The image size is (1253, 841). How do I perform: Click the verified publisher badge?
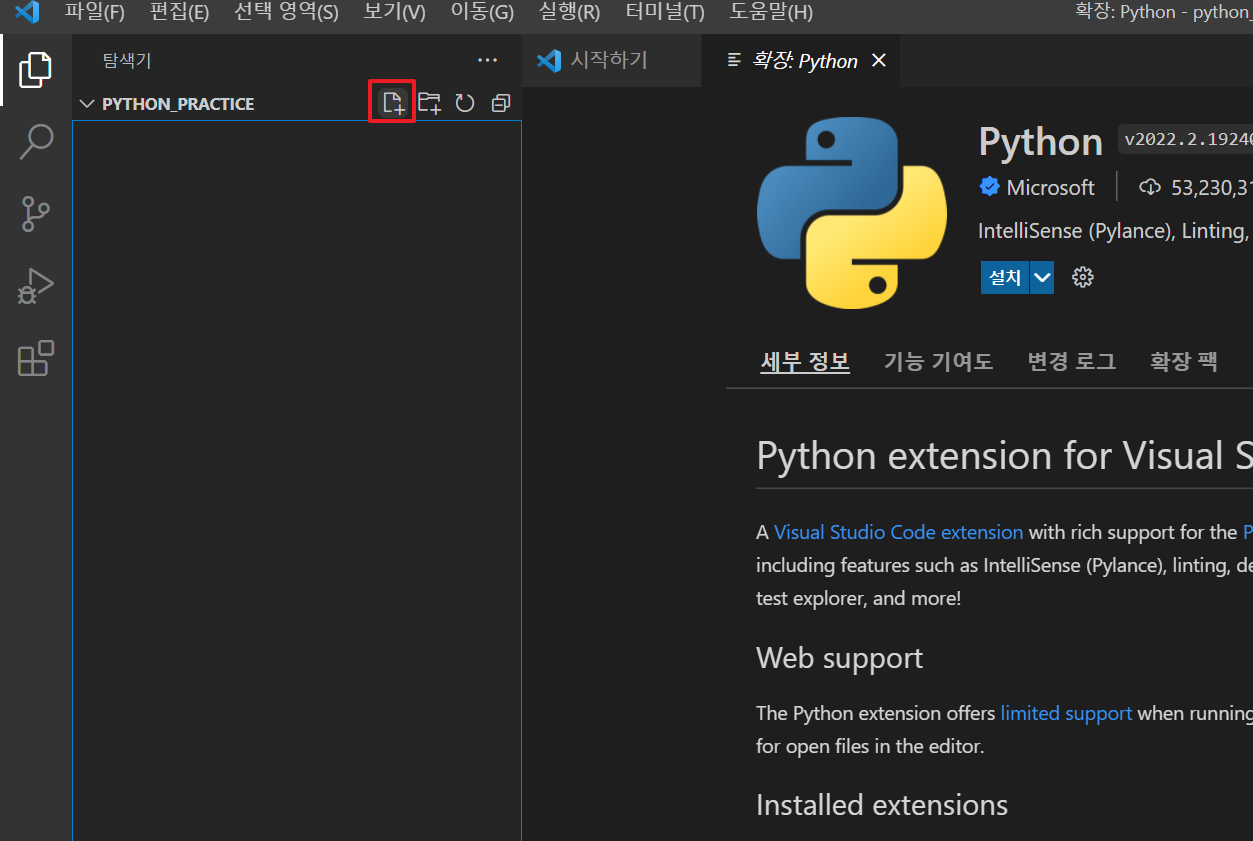[990, 187]
